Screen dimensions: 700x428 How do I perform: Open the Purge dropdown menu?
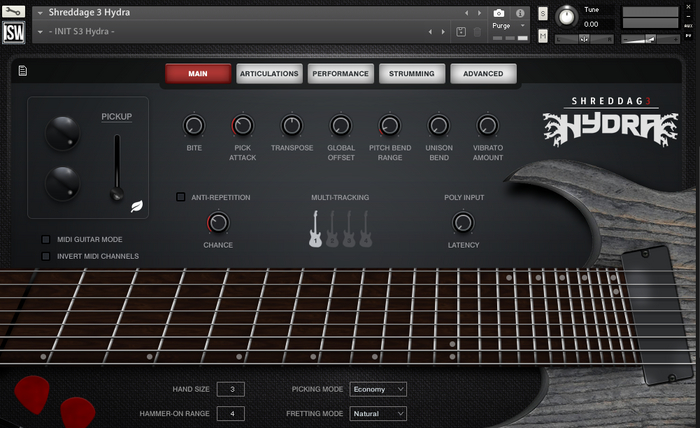[x=508, y=26]
